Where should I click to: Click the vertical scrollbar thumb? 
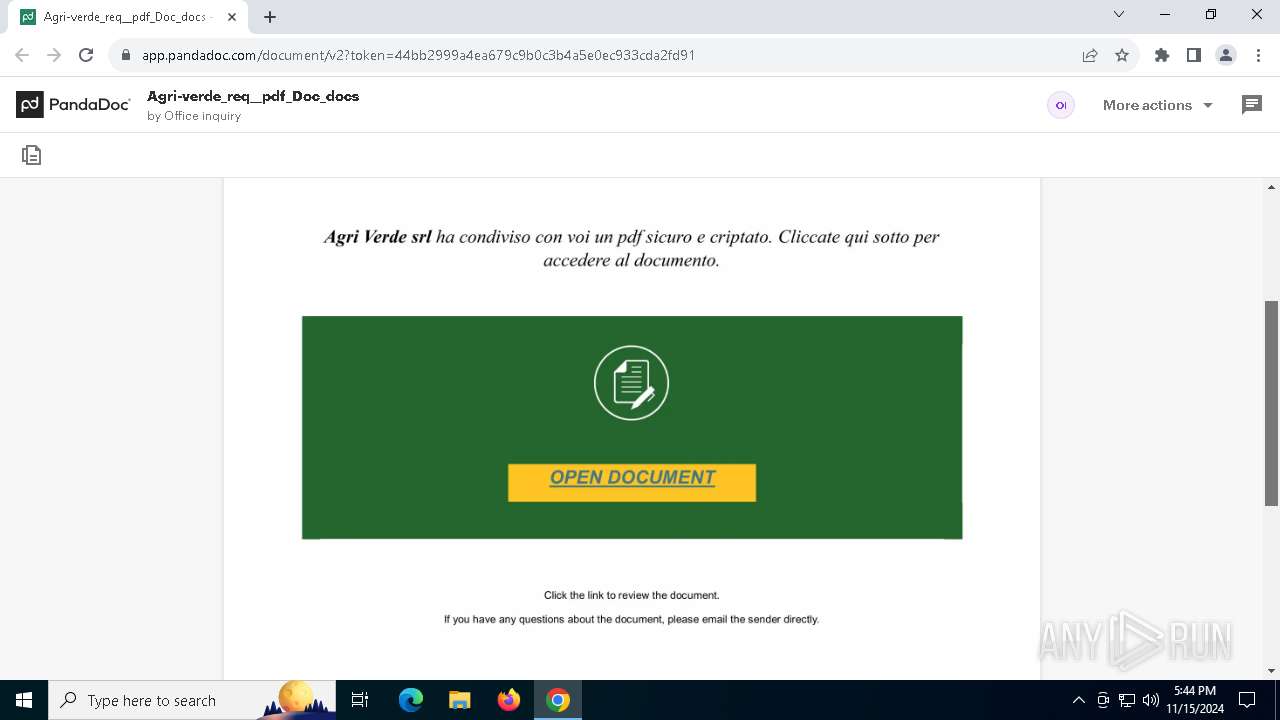(1272, 403)
